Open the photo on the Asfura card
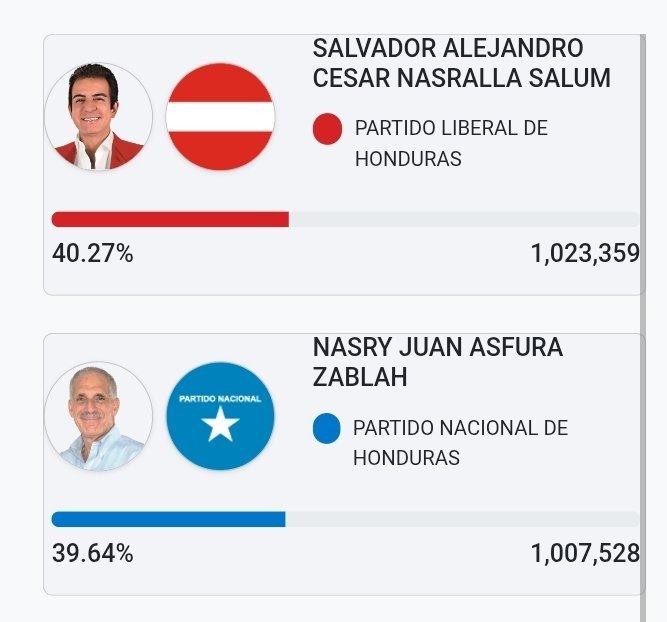Screen dimensions: 667x622 [99, 416]
